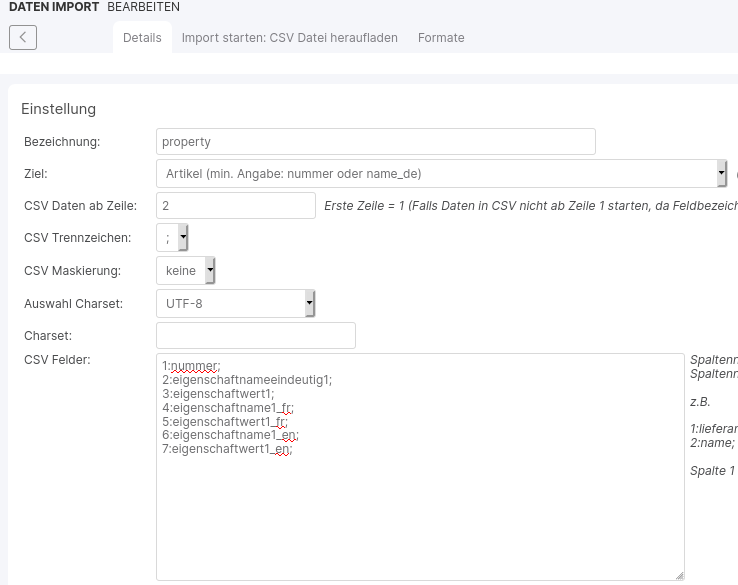This screenshot has width=738, height=585.
Task: Click line 1:nummer; in textarea
Action: 191,366
